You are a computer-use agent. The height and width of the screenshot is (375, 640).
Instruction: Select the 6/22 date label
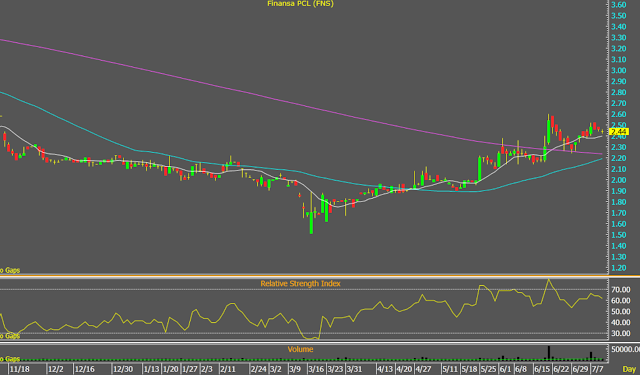point(561,369)
